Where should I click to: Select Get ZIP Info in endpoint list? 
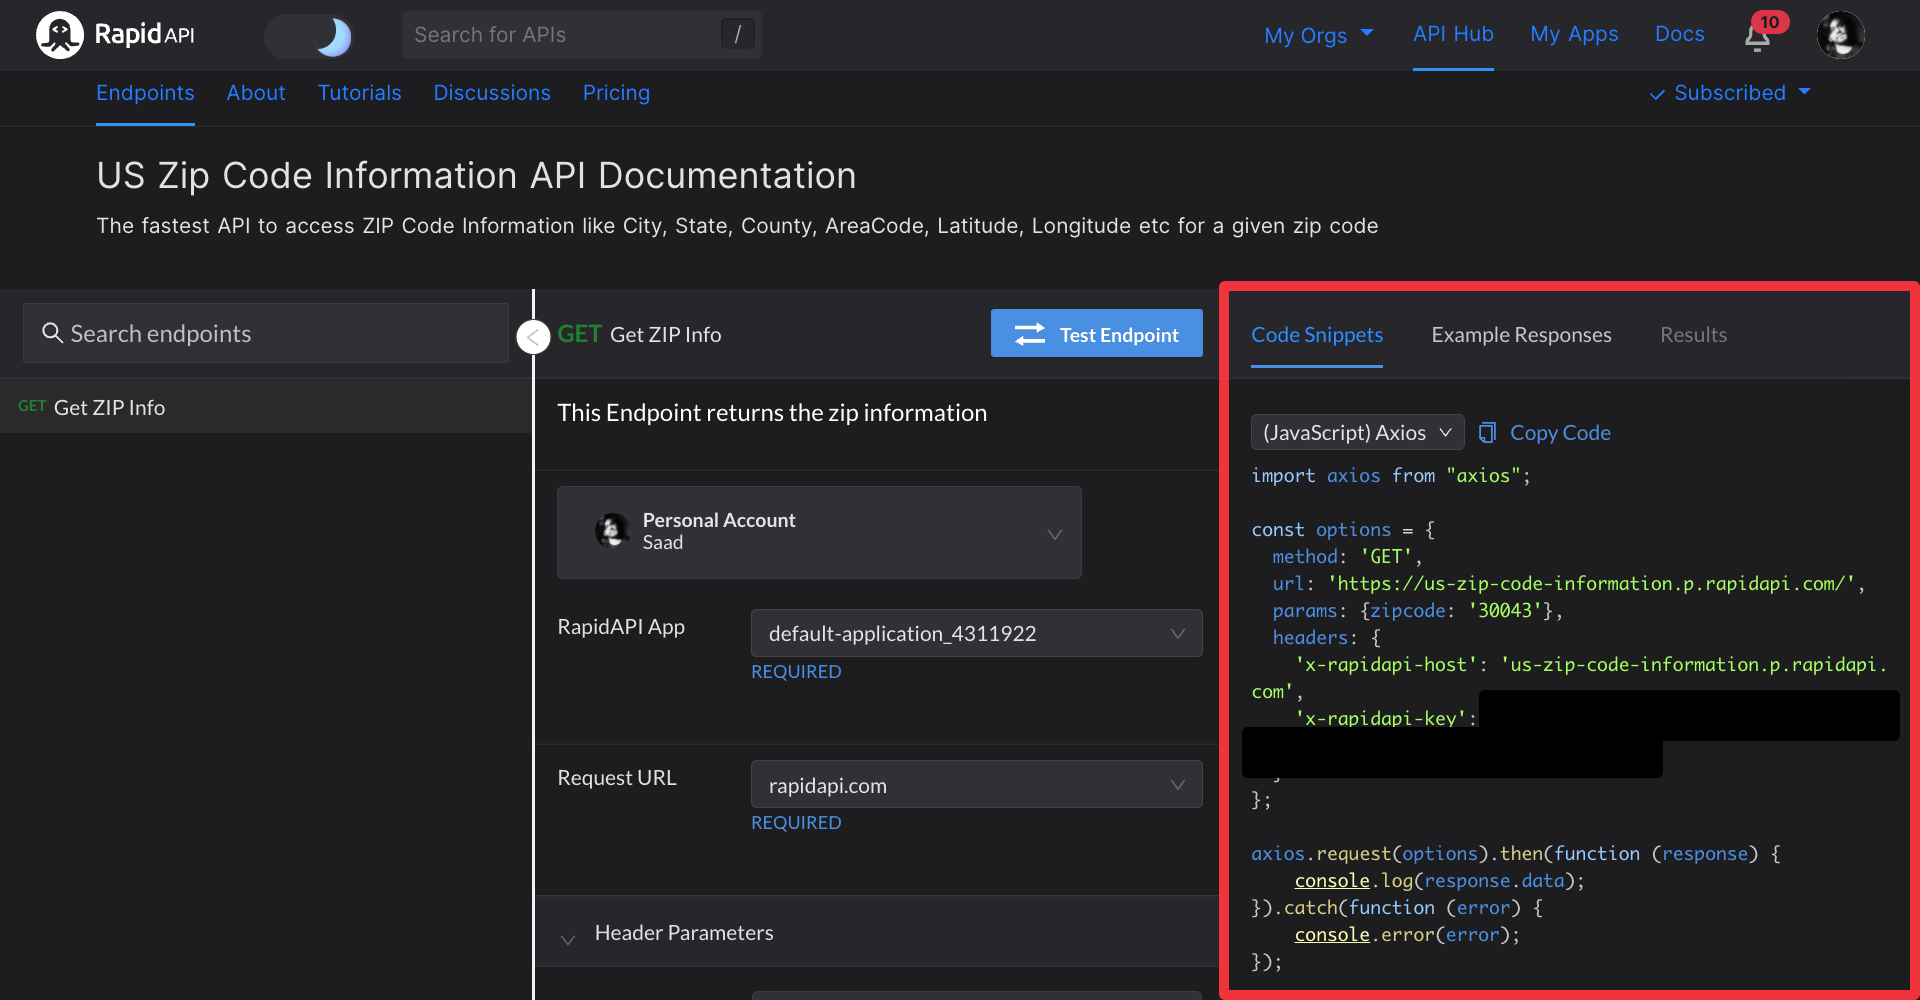point(266,407)
